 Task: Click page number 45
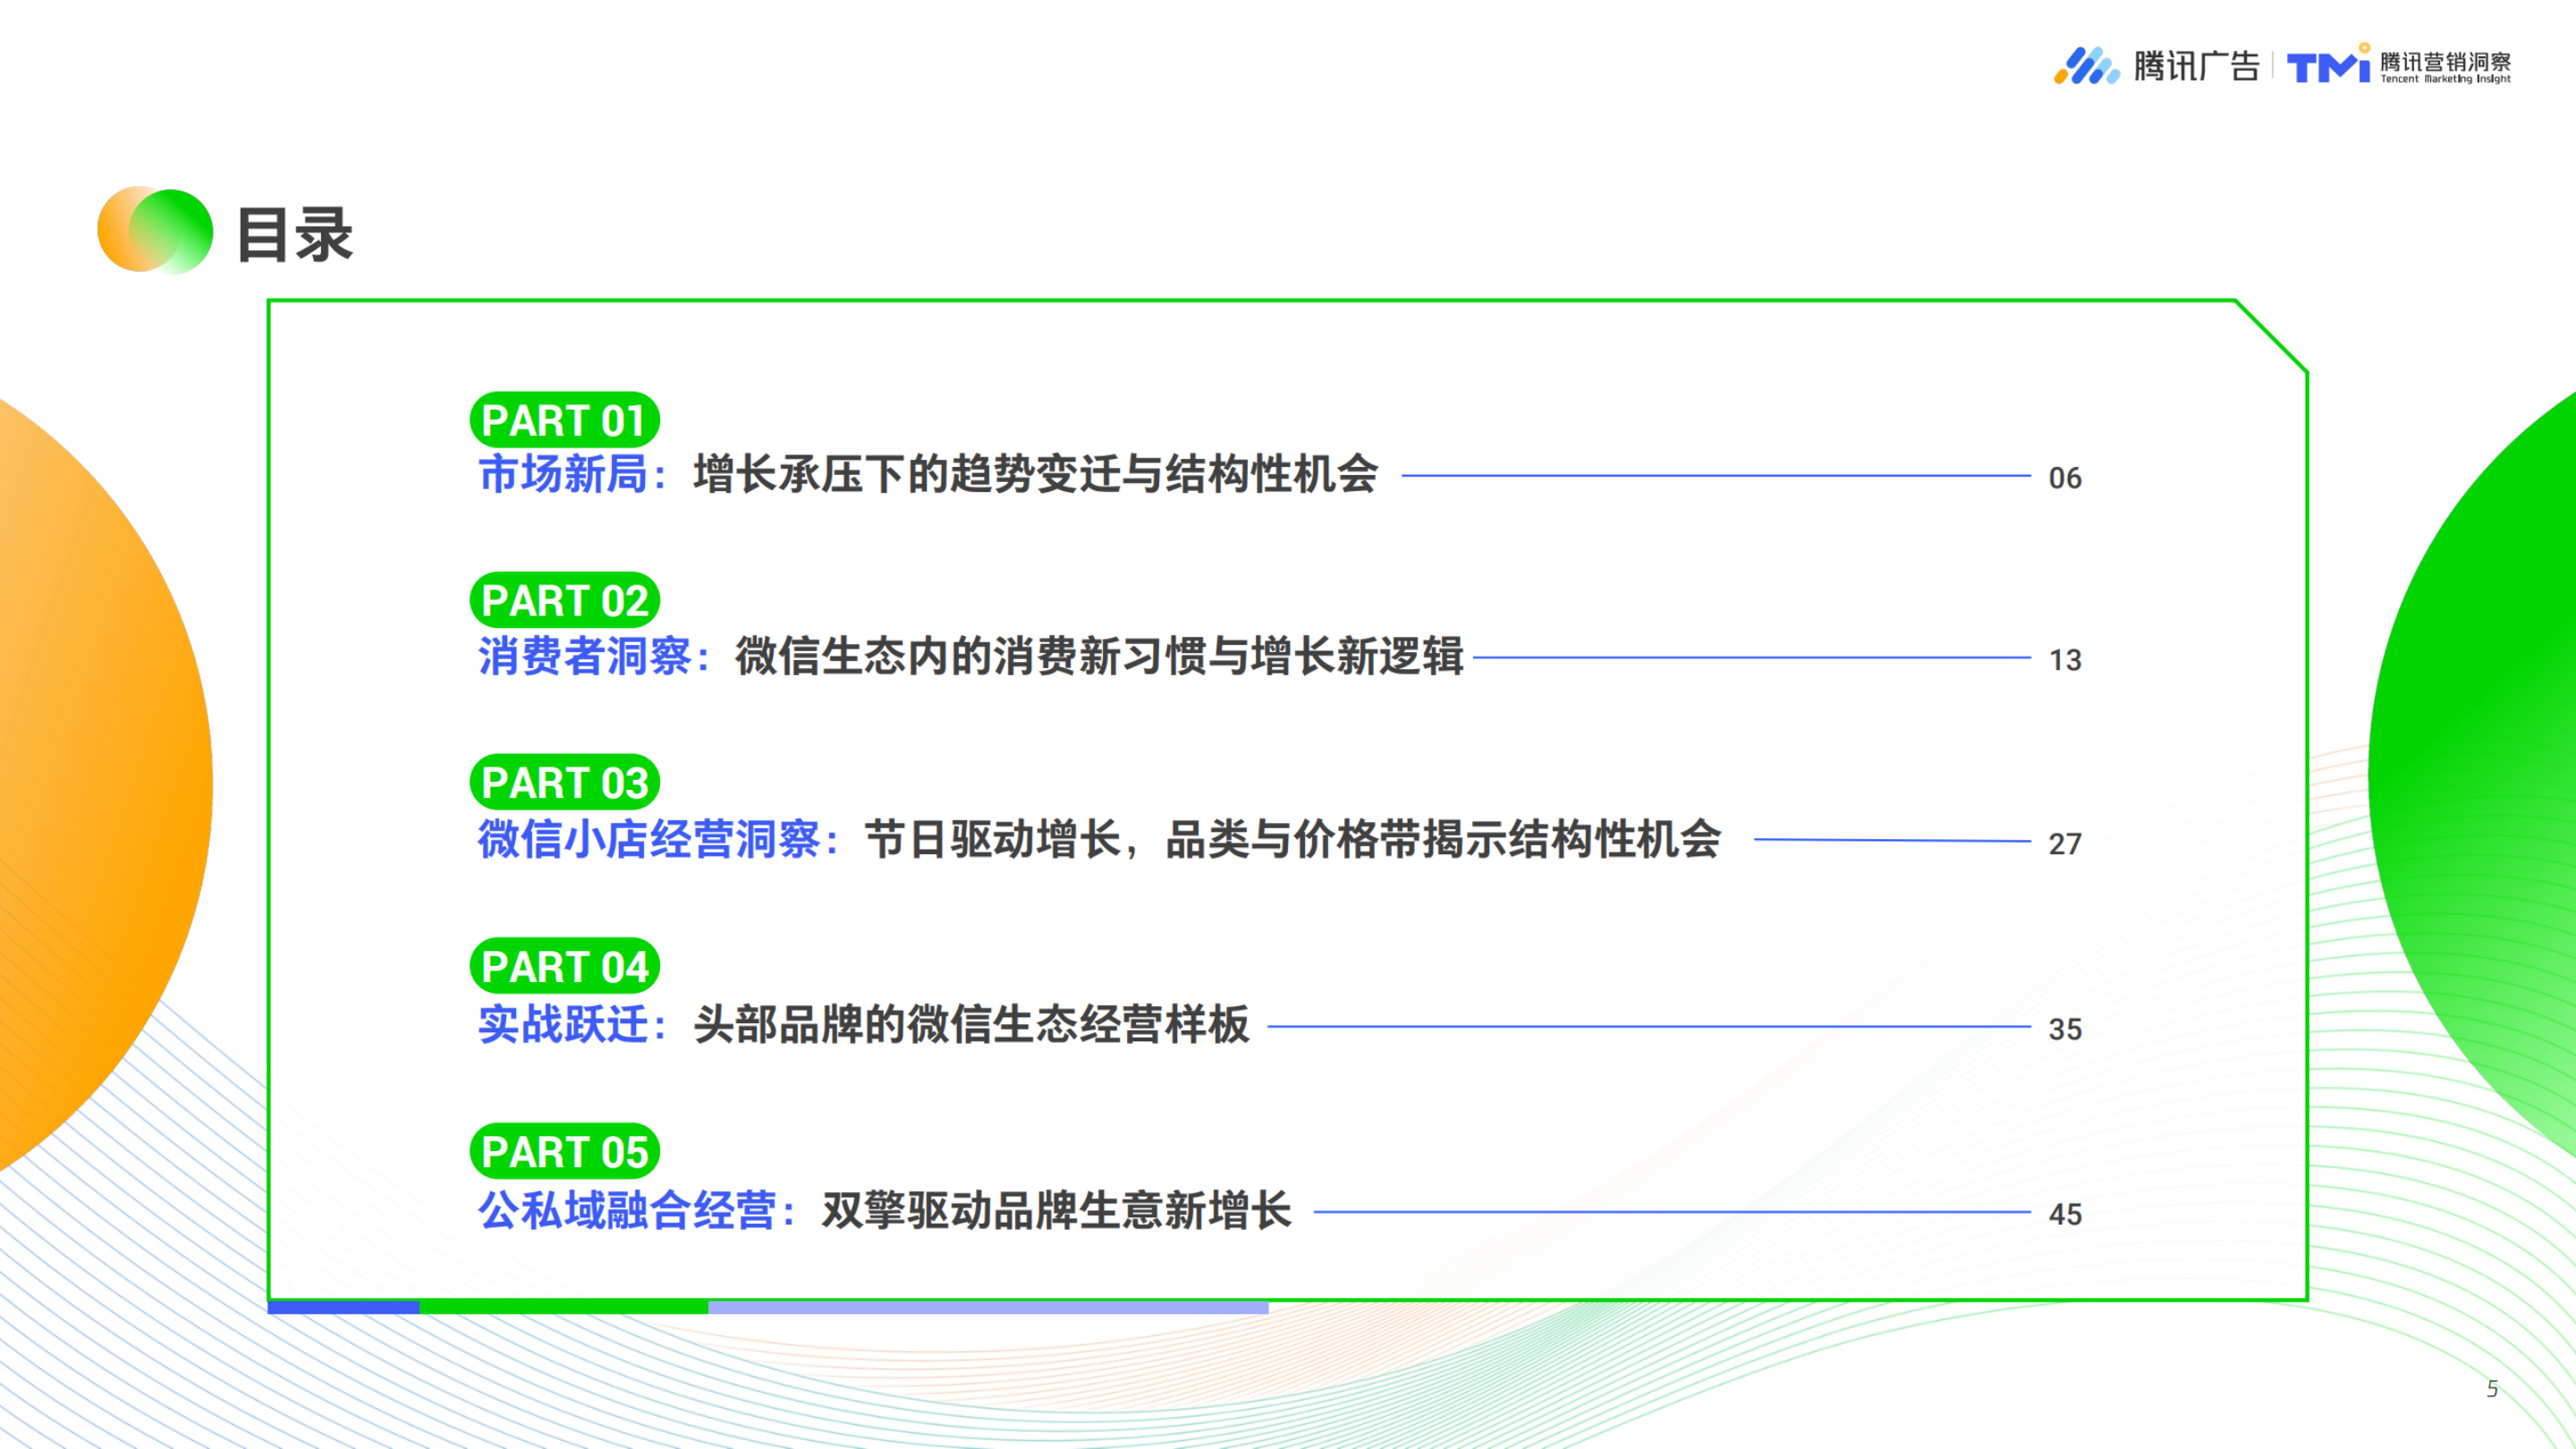pos(2065,1214)
